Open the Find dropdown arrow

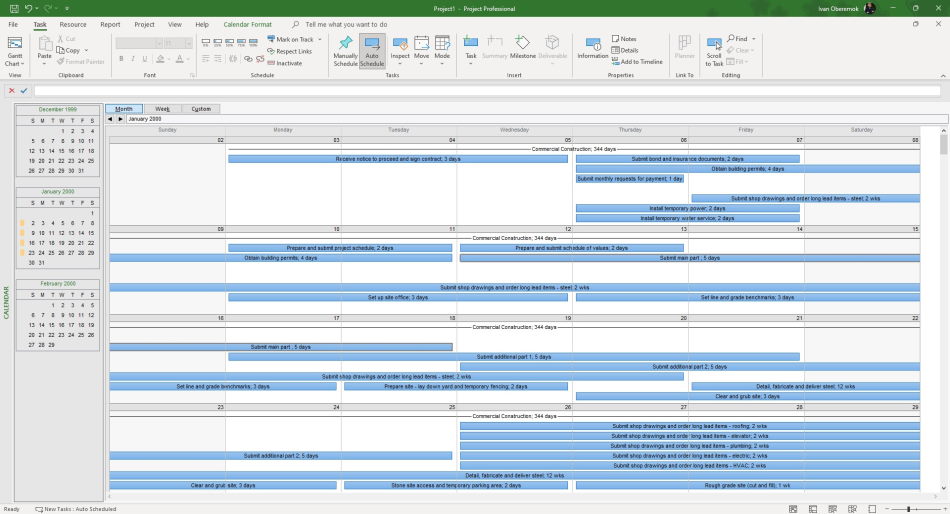click(x=754, y=39)
